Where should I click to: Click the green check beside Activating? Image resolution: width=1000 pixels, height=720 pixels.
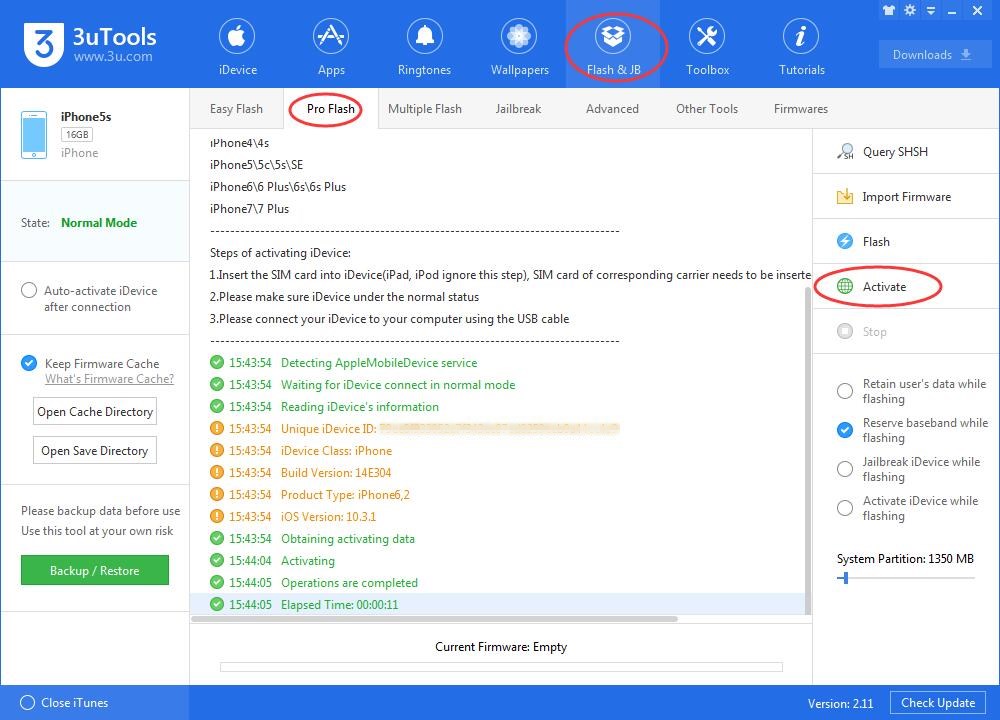(x=217, y=561)
